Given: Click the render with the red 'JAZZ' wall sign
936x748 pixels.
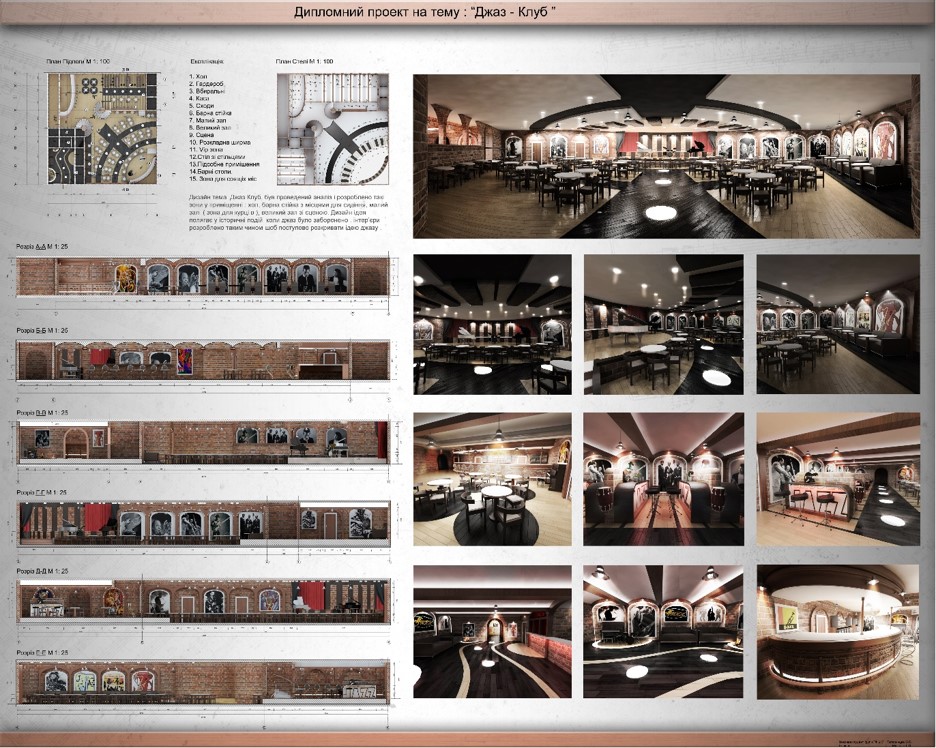Looking at the screenshot, I should (x=492, y=323).
